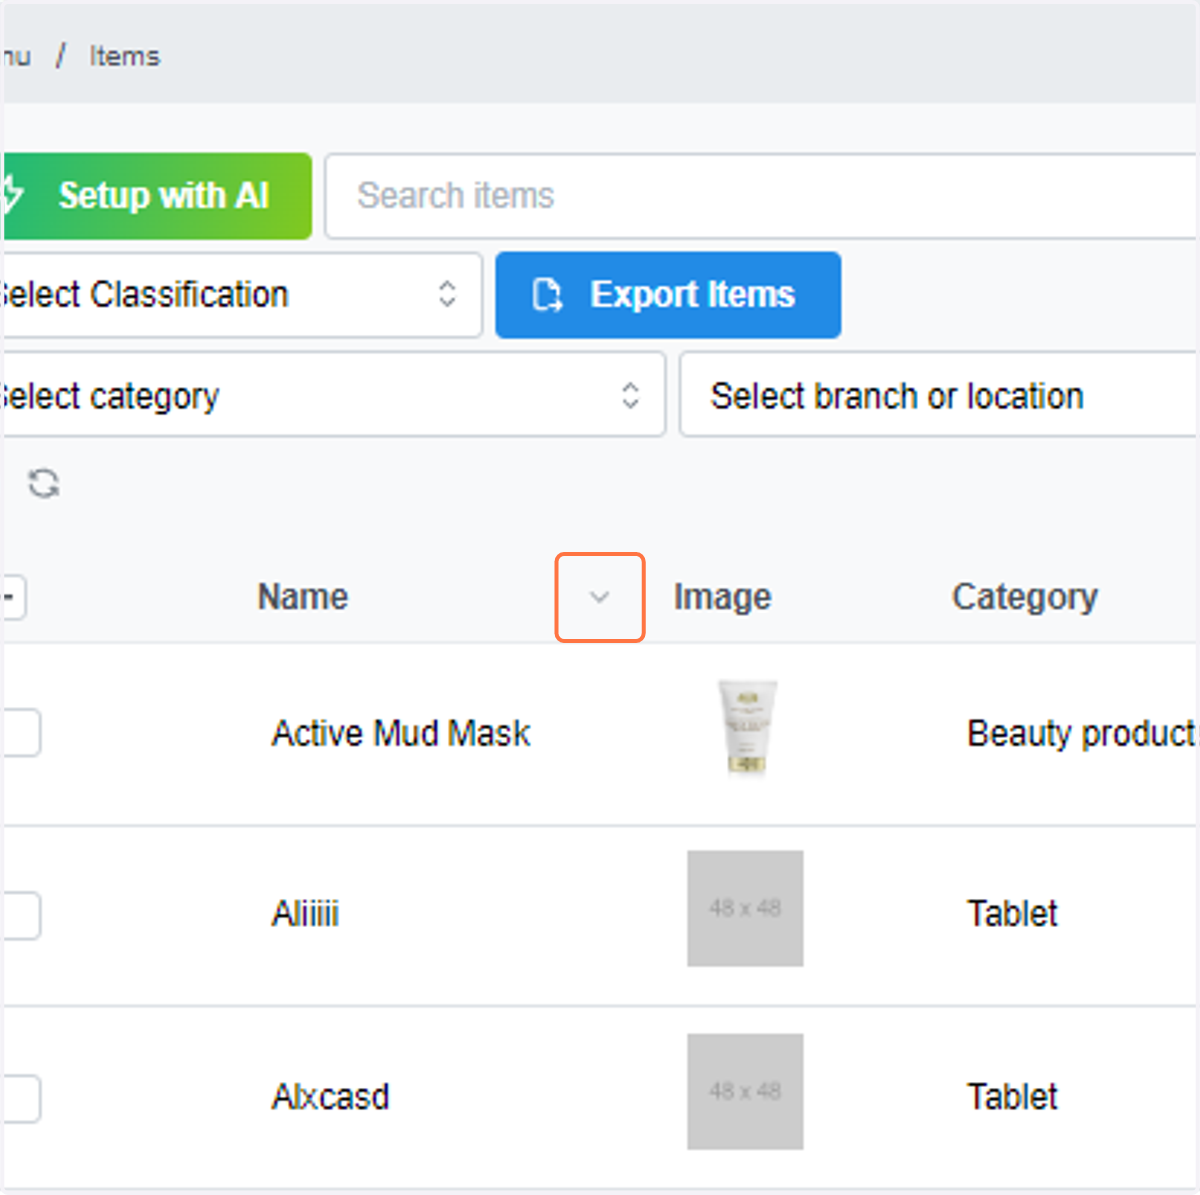
Task: Click the Setup with AI button
Action: tap(156, 196)
